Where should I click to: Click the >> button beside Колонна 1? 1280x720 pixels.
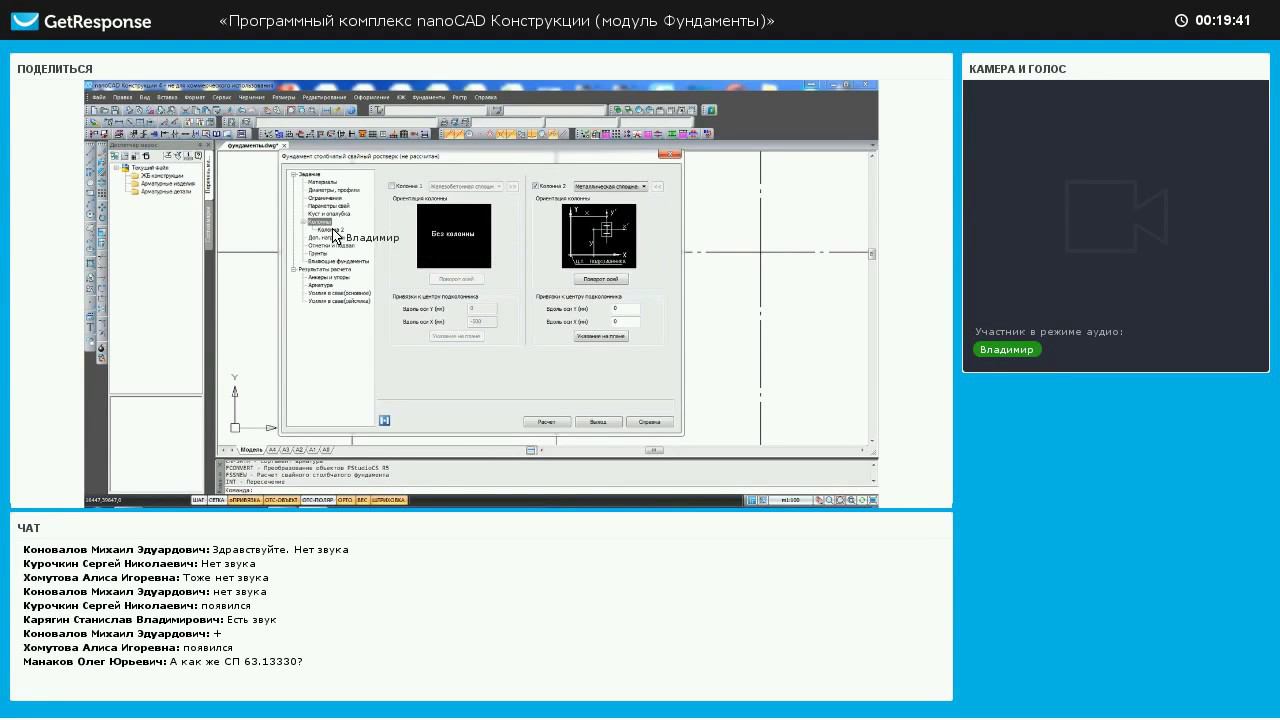pos(513,186)
